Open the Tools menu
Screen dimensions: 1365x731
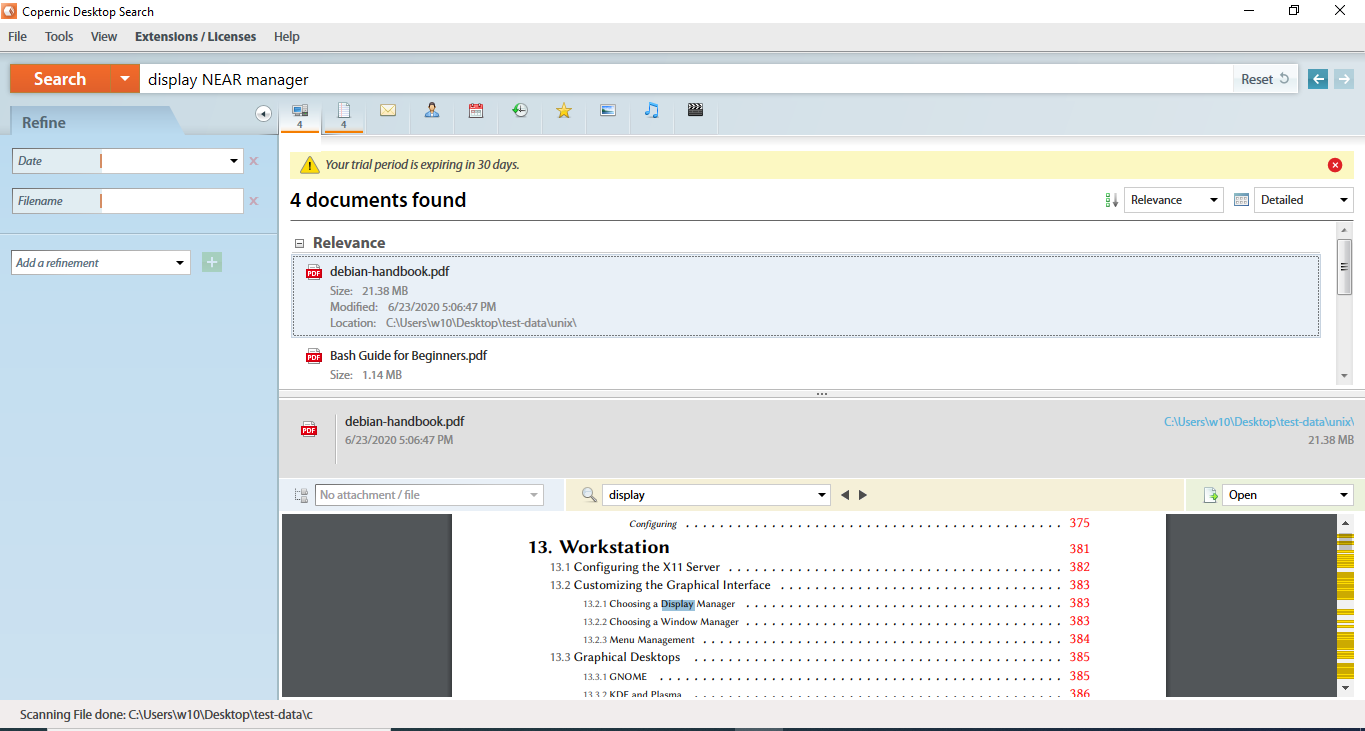59,37
